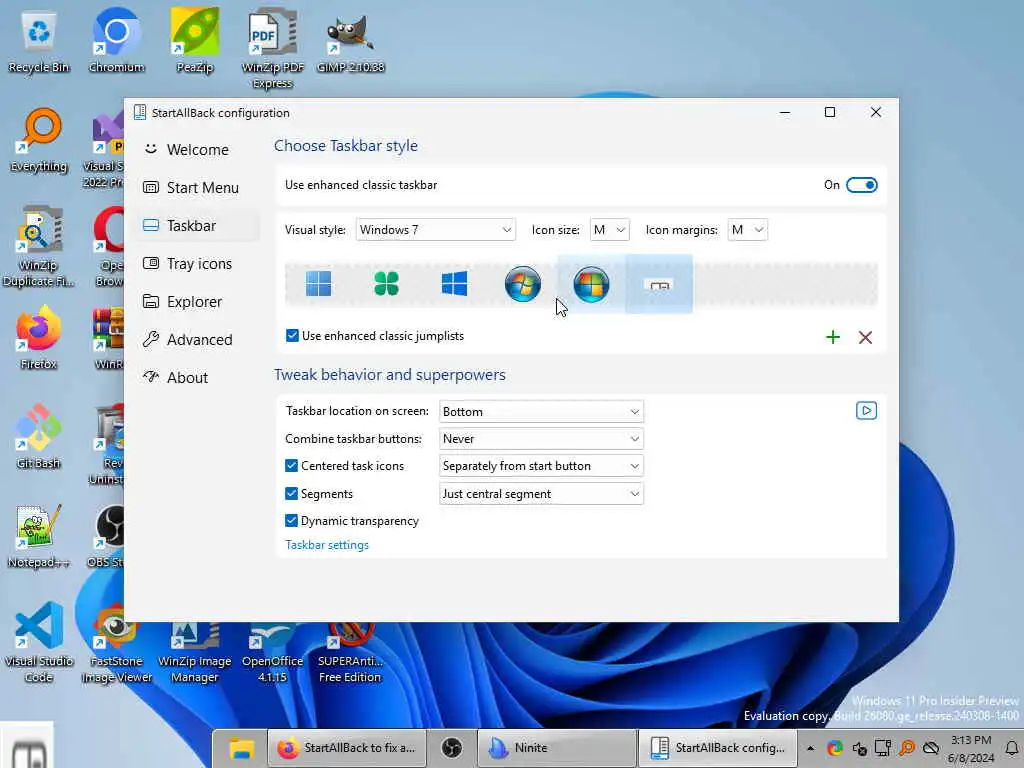Open the Just central segment dropdown
The image size is (1024, 768).
pyautogui.click(x=541, y=494)
